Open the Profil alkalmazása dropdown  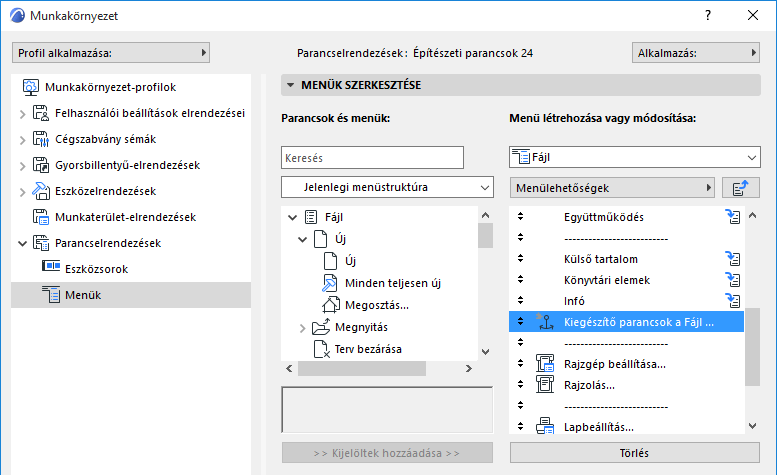pos(111,52)
